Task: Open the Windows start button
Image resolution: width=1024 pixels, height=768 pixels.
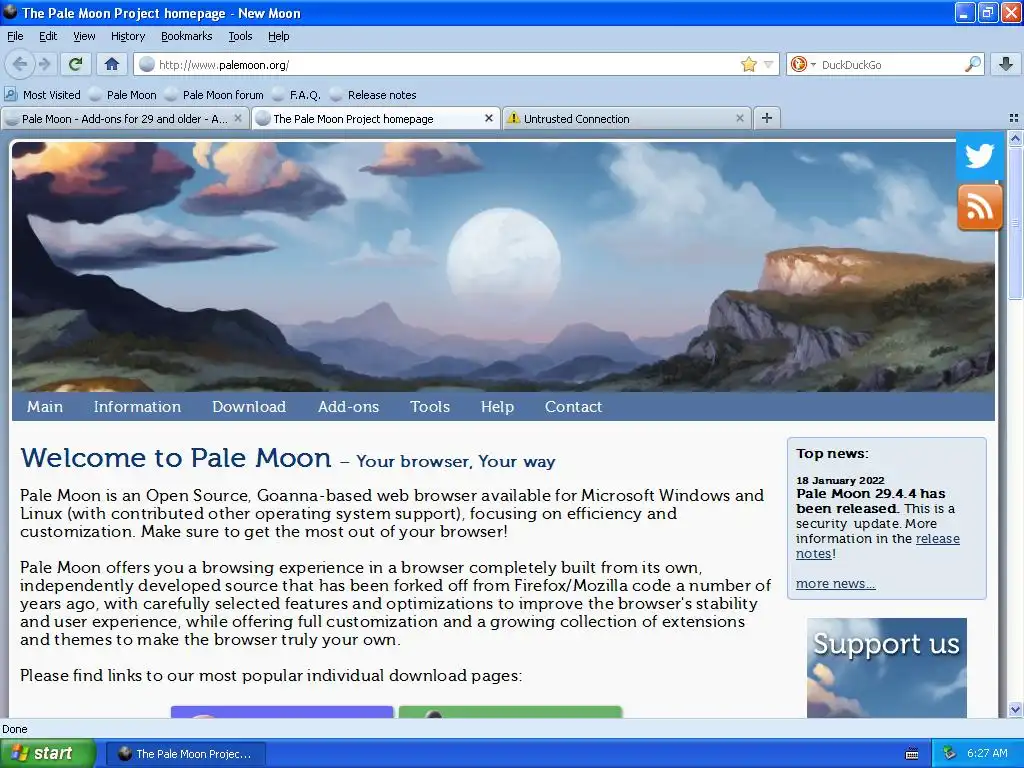Action: [48, 753]
